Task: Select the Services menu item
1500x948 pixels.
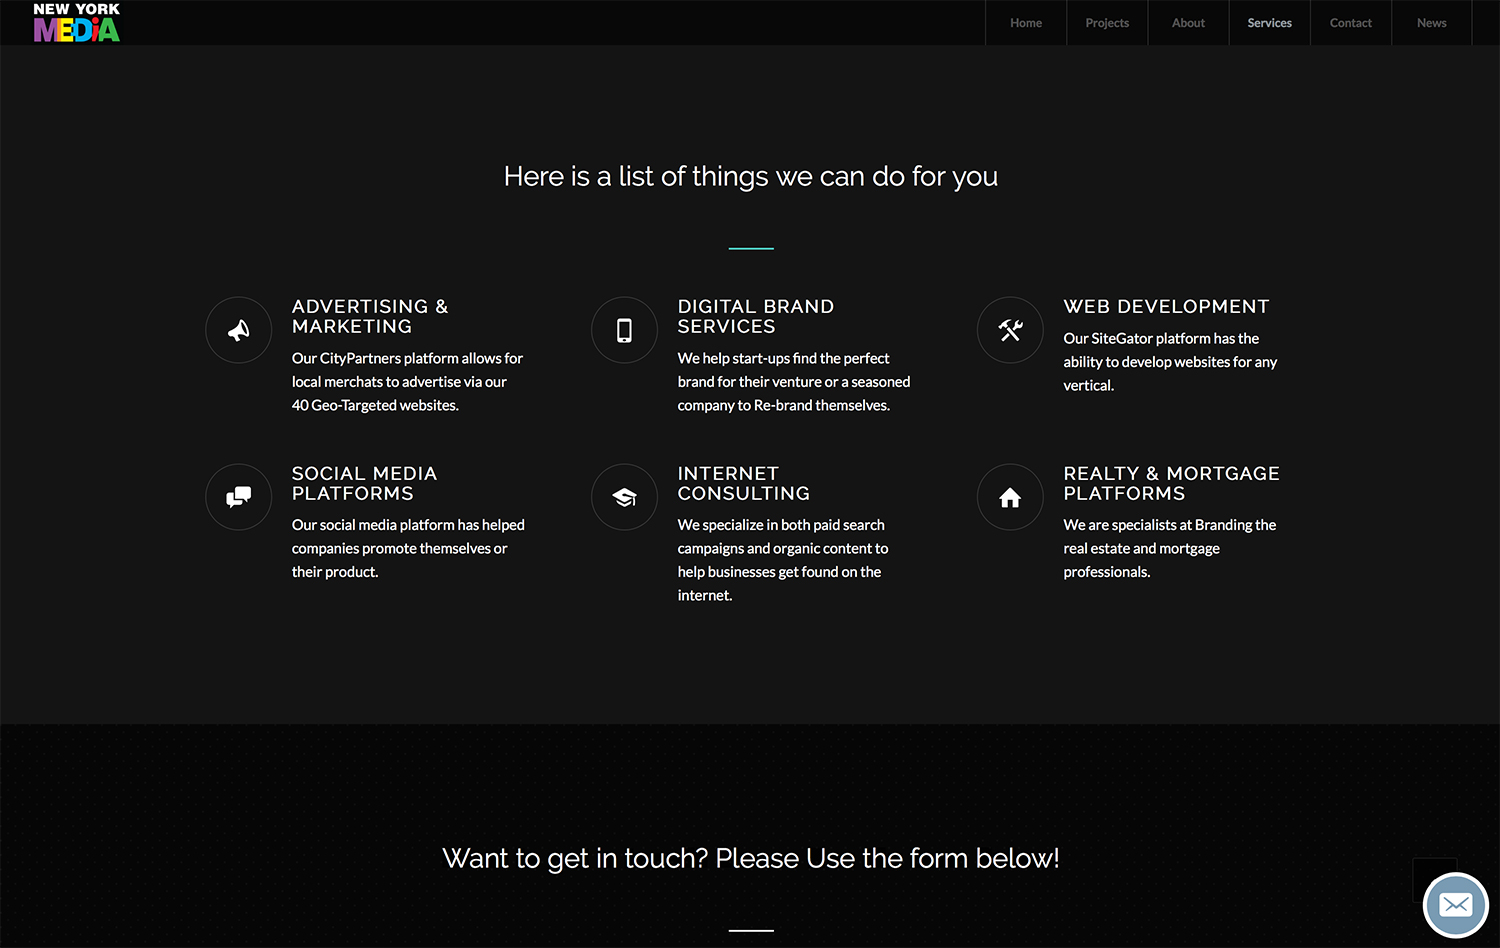Action: tap(1269, 23)
